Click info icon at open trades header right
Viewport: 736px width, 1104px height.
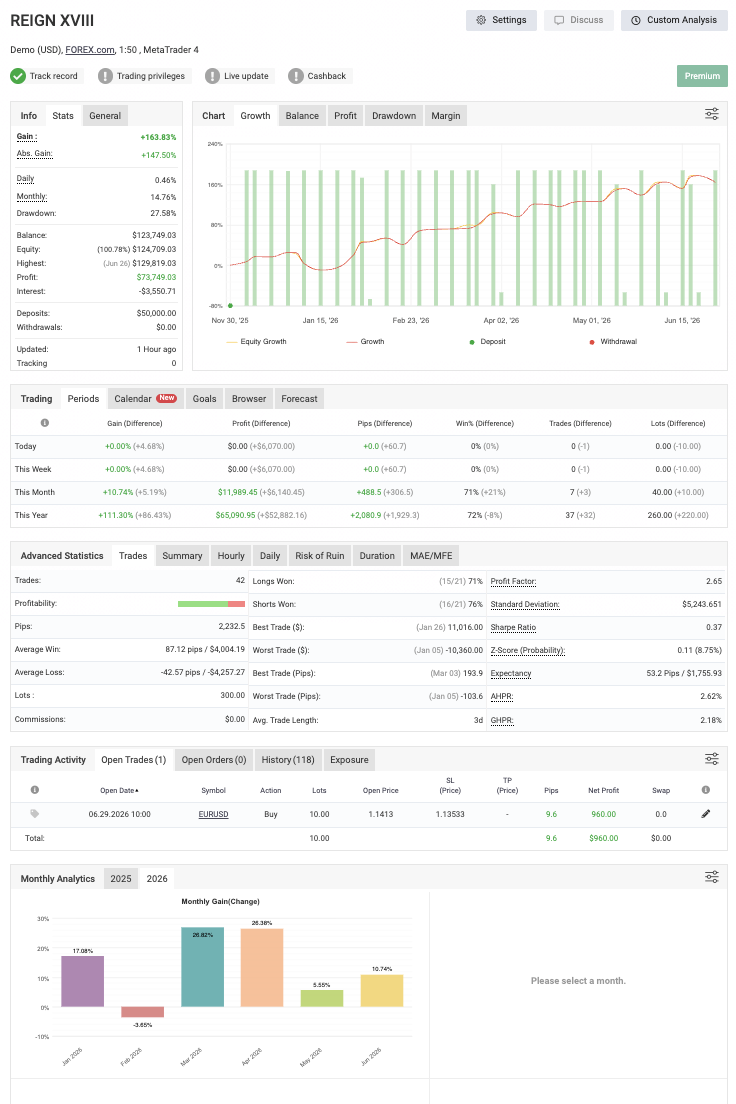706,790
